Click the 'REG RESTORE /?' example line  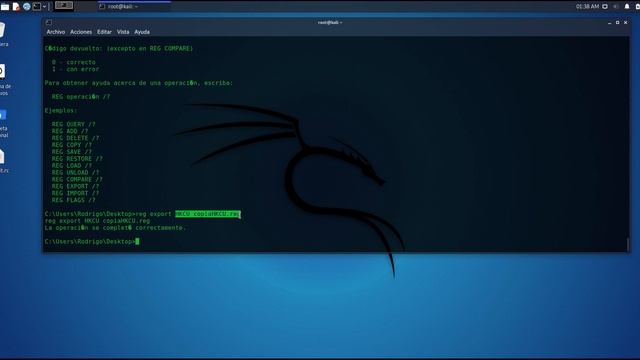pyautogui.click(x=77, y=159)
